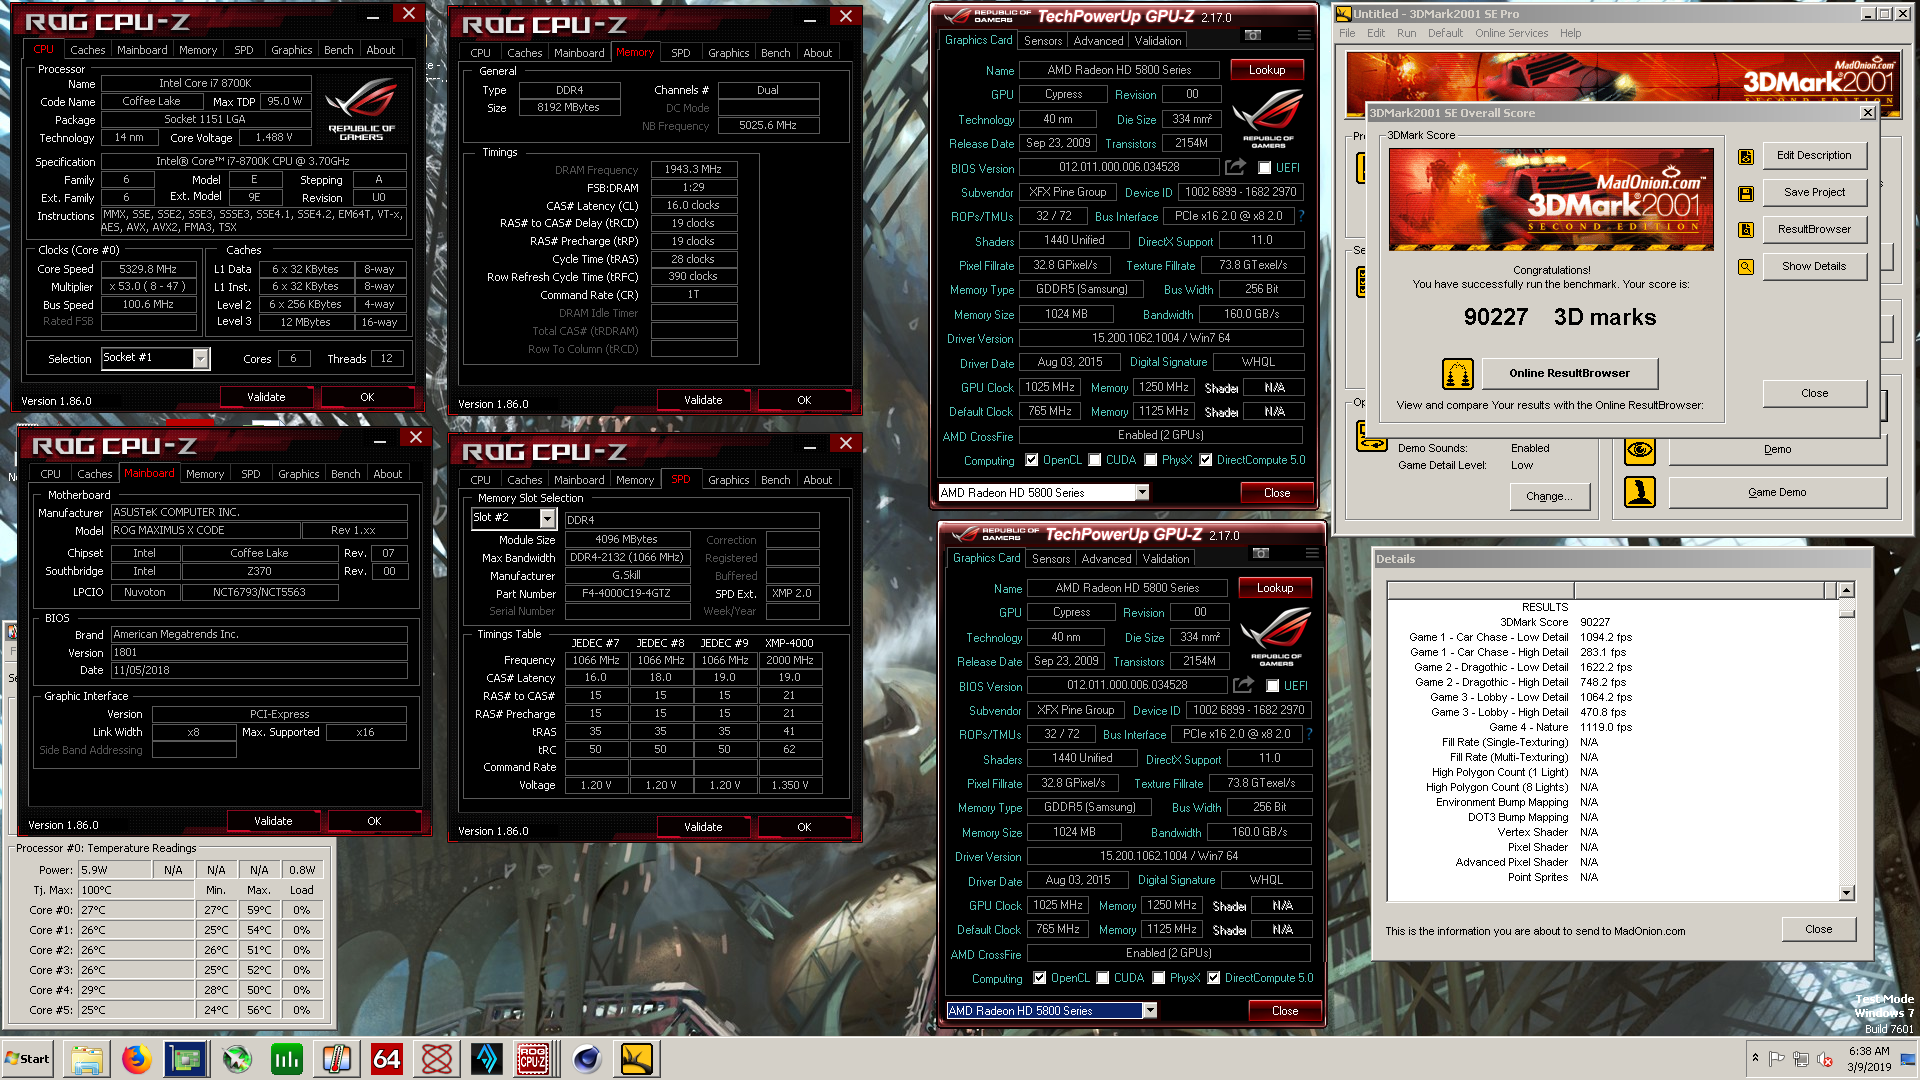The width and height of the screenshot is (1920, 1080).
Task: Show hidden system tray icons arrow
Action: (1755, 1058)
